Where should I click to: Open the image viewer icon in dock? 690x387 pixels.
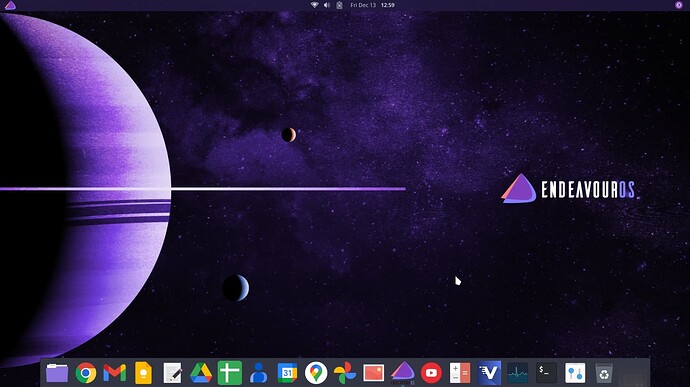coord(374,373)
